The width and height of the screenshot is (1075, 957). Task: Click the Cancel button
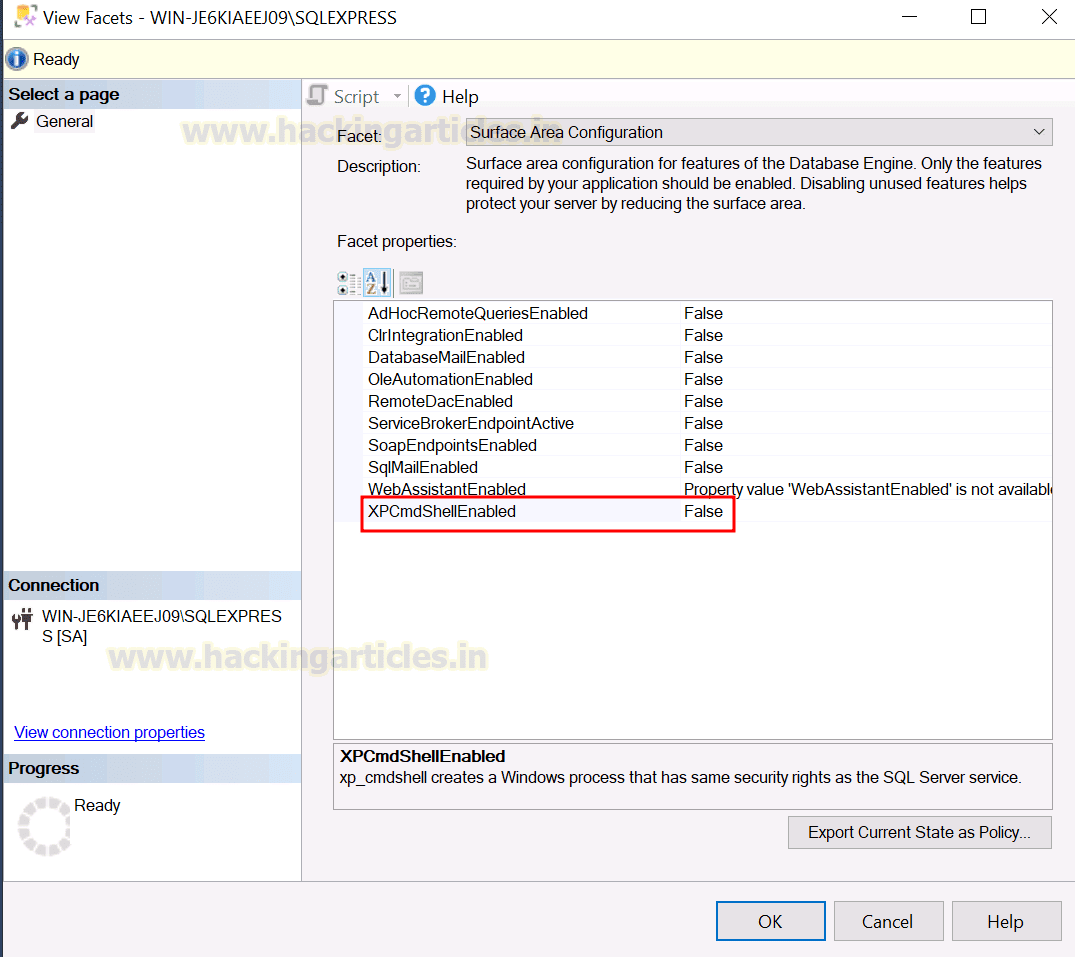(x=888, y=921)
